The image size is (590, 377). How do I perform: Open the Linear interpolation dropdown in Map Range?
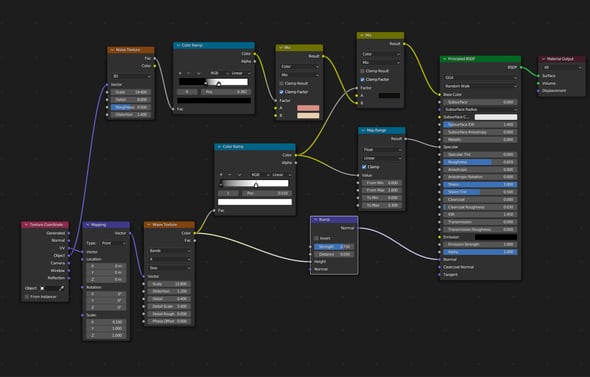tap(382, 158)
